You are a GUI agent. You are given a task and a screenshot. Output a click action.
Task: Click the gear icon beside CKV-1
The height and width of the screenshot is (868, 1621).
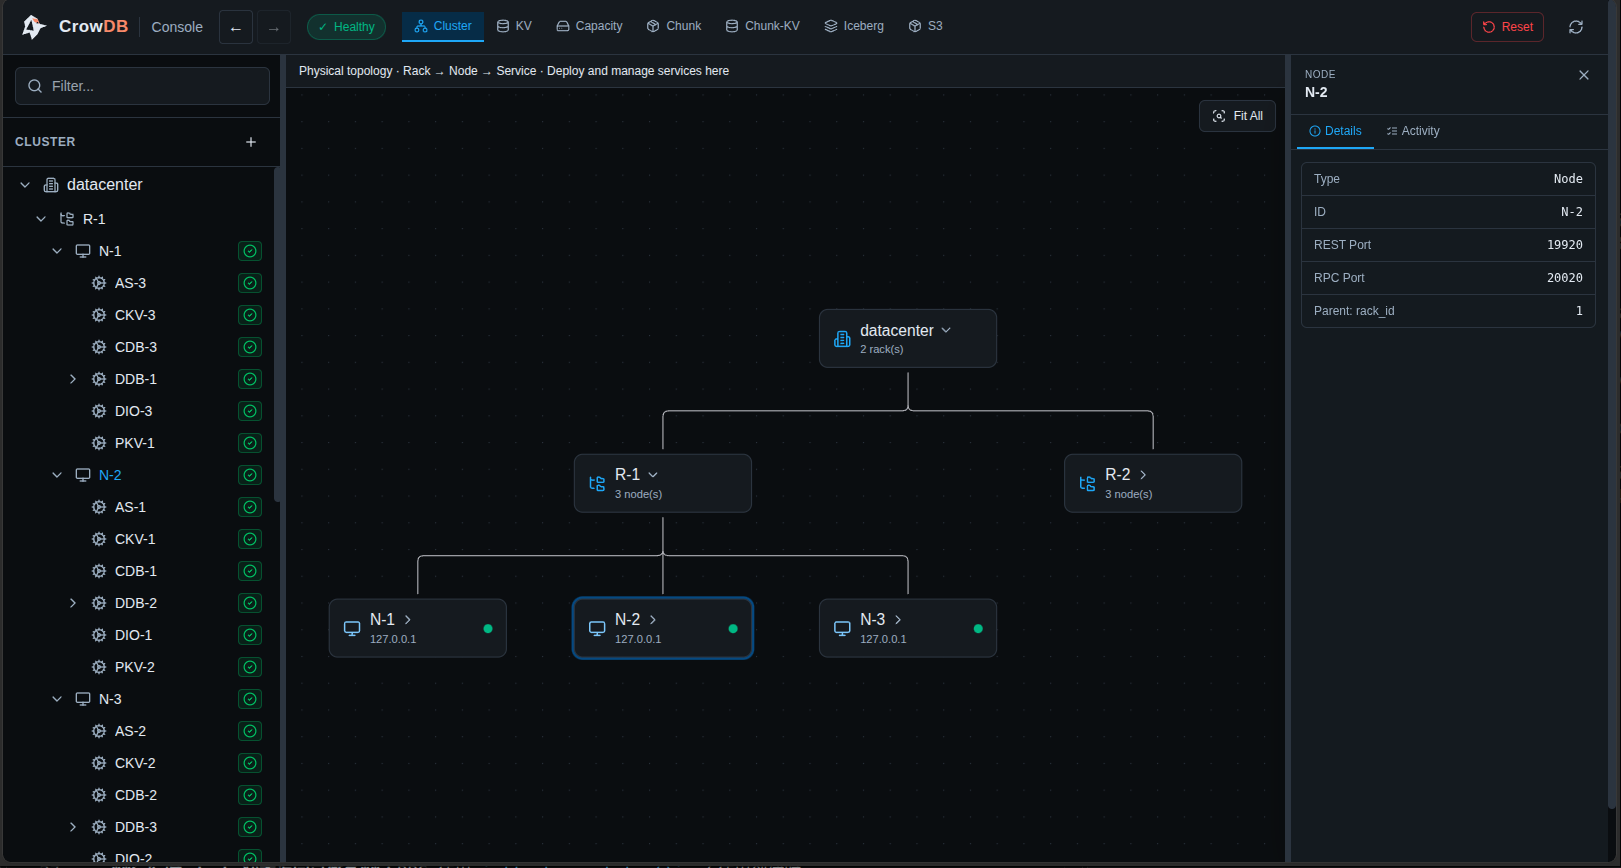pos(99,539)
